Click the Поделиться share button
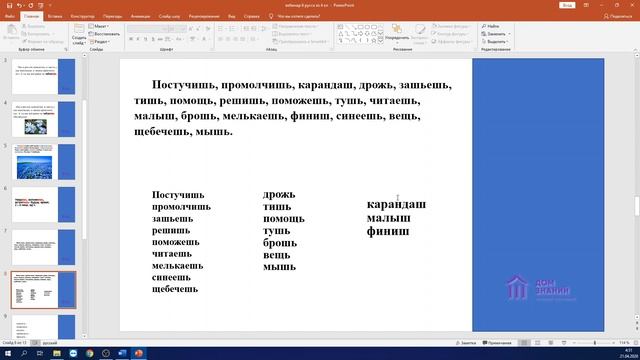Screen dimensions: 640x360 coord(618,16)
